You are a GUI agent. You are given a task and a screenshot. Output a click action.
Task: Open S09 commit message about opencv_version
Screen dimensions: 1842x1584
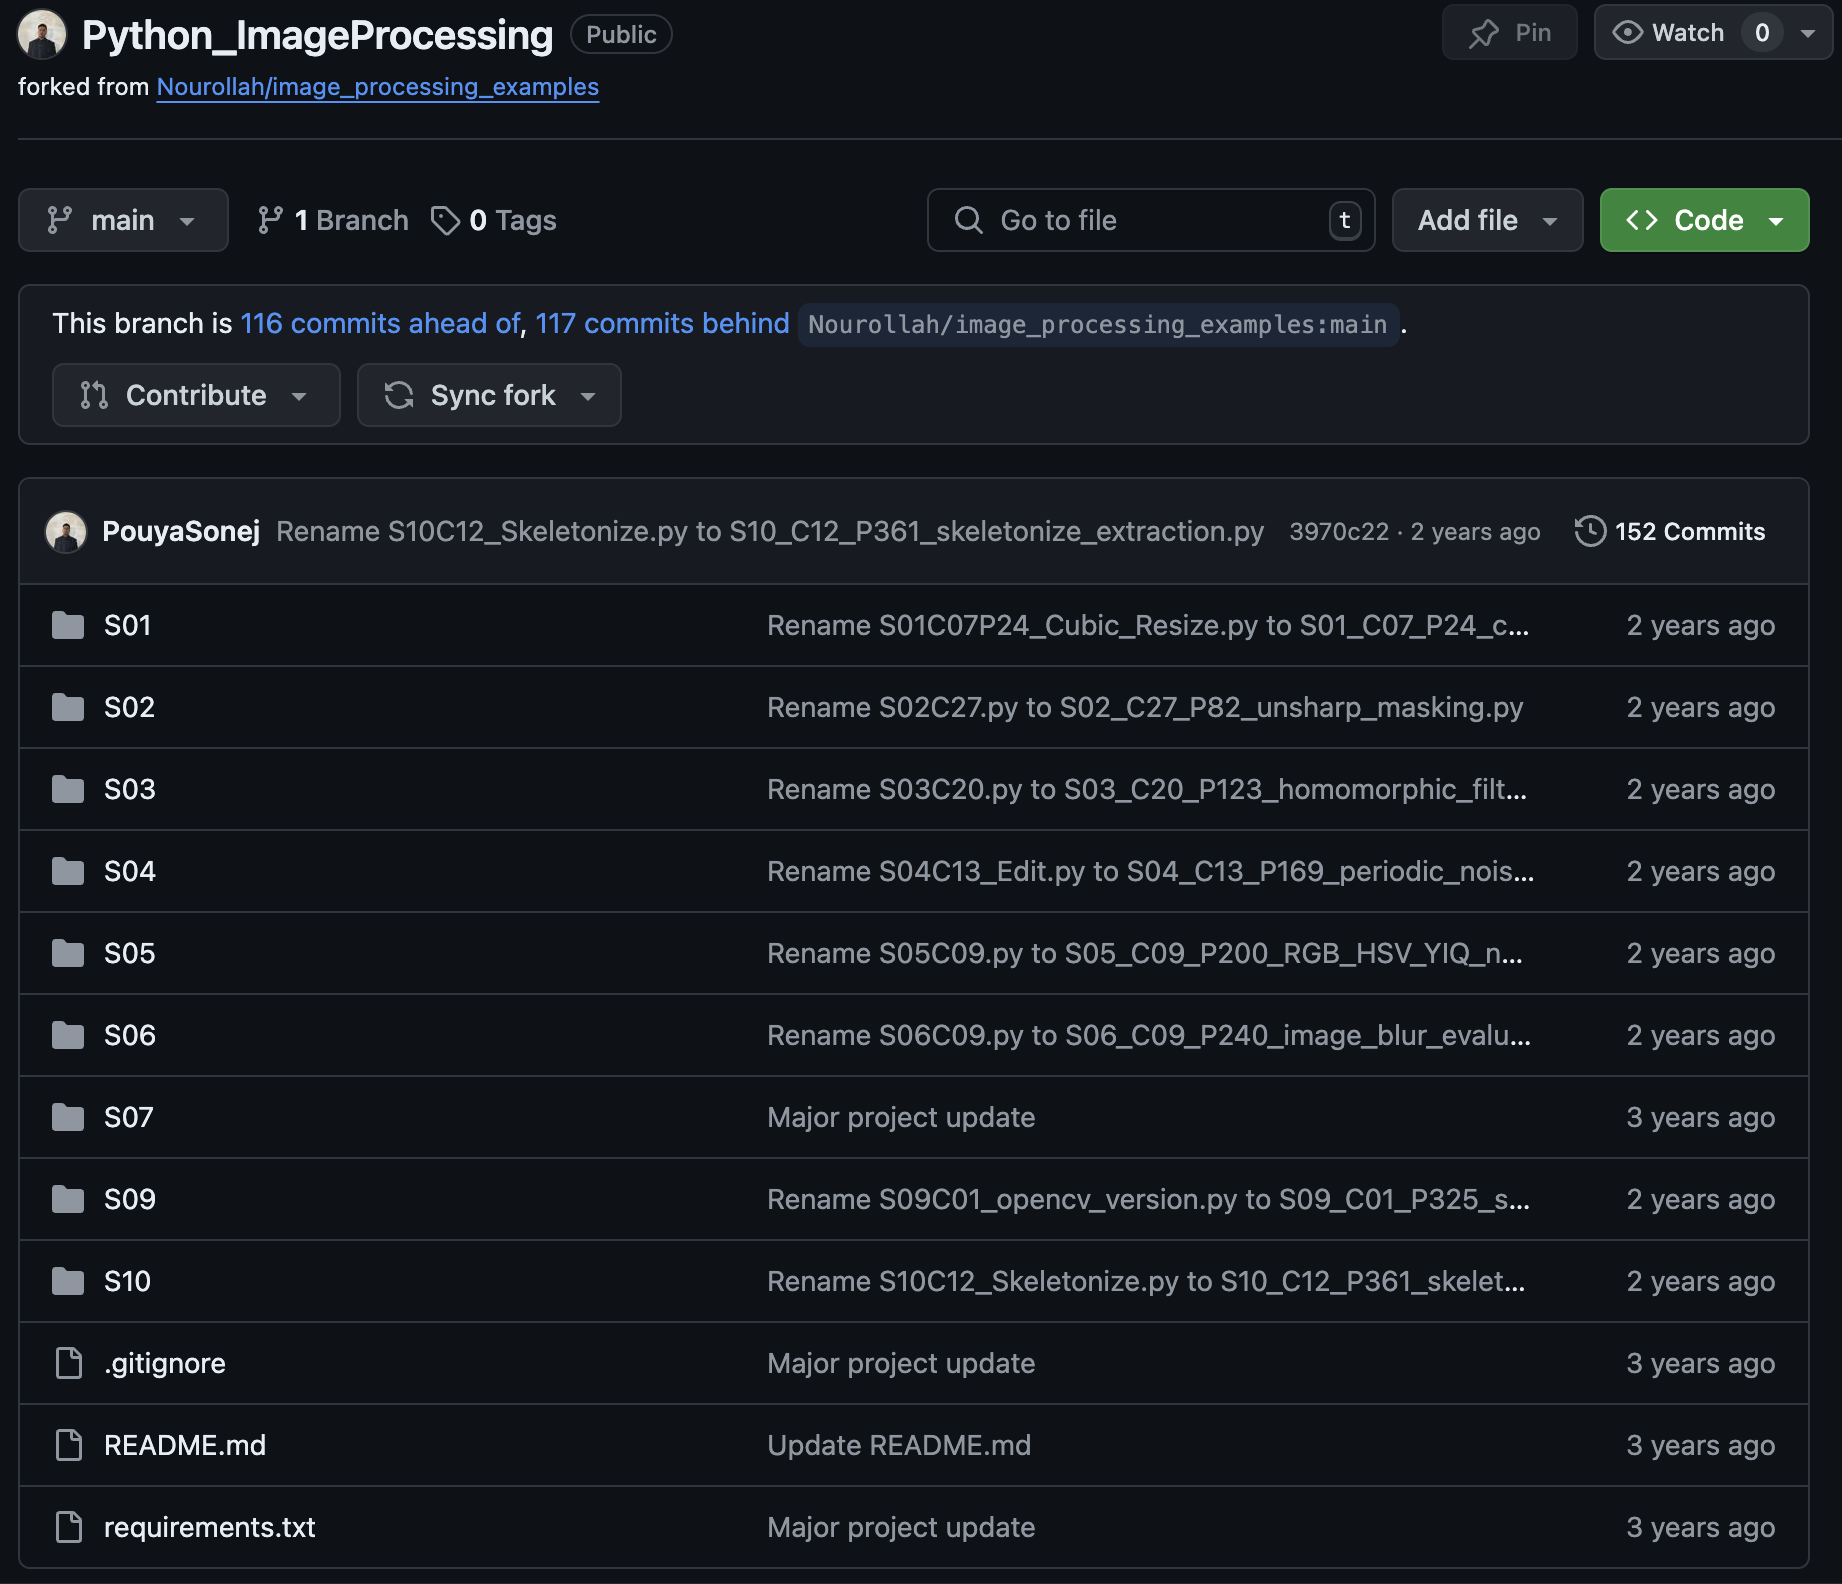pyautogui.click(x=1148, y=1199)
